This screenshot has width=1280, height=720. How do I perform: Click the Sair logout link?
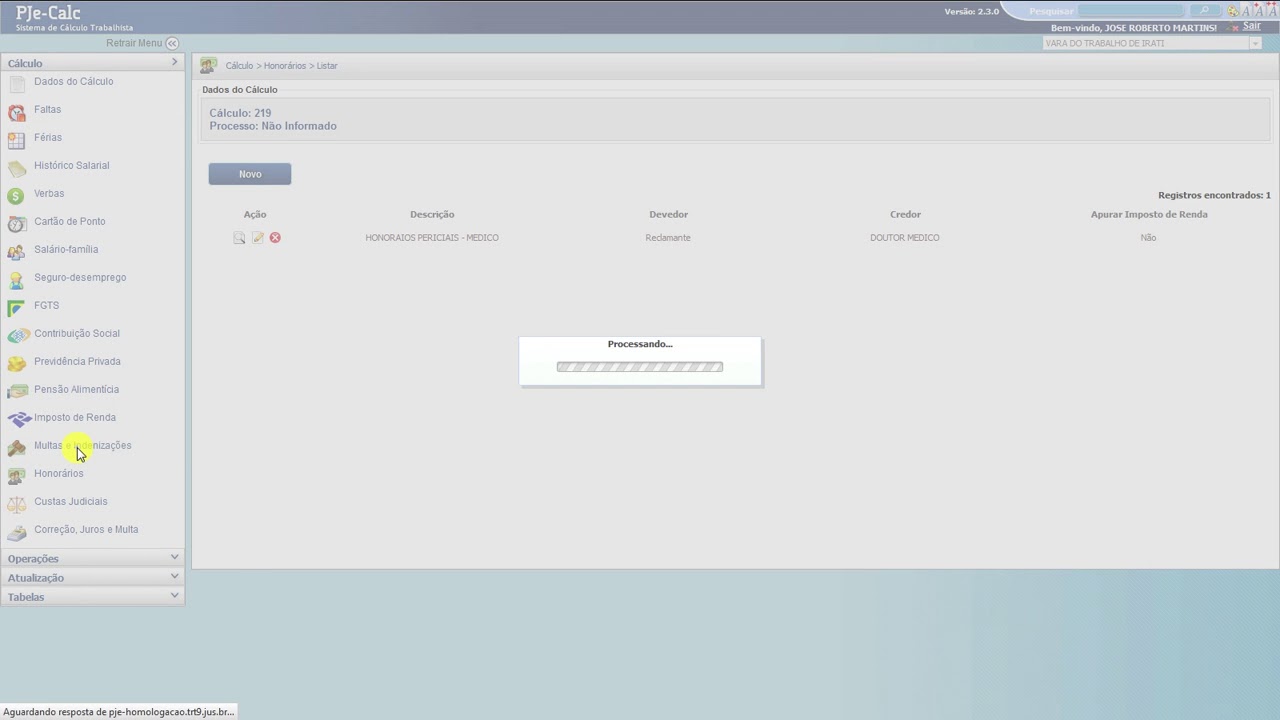click(x=1251, y=26)
